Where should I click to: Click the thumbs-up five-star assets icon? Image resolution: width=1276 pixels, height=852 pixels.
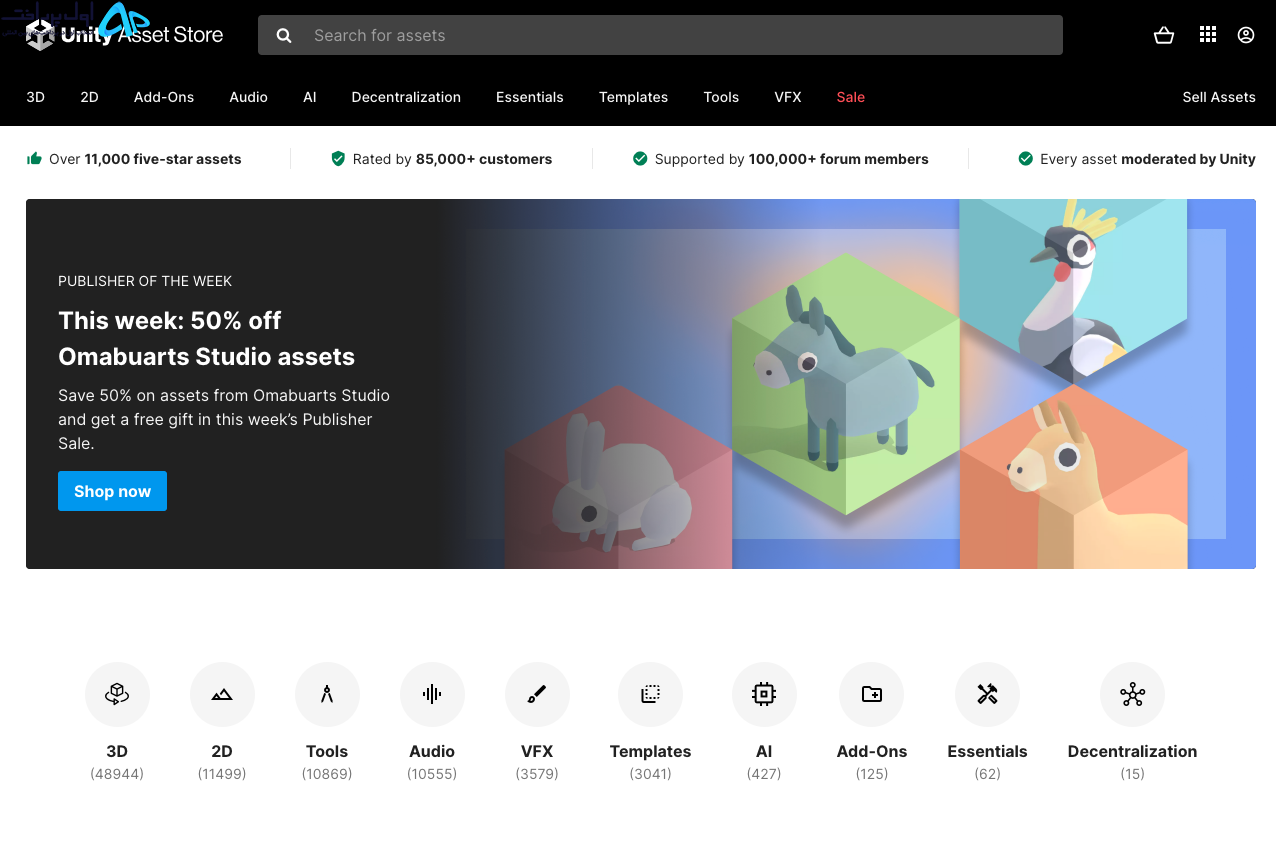(34, 158)
